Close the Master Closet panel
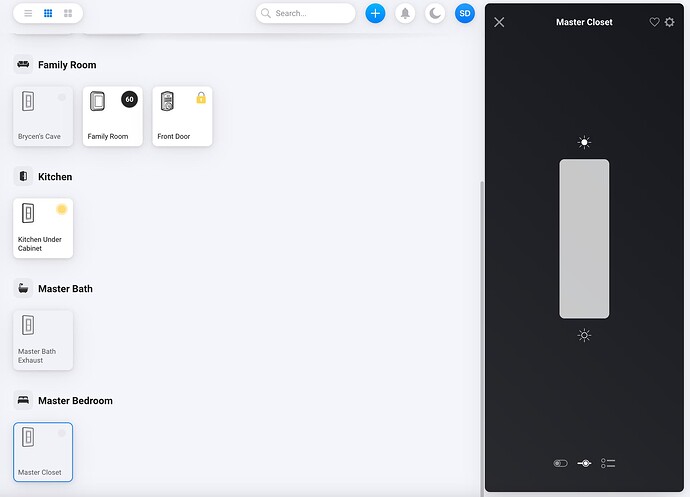This screenshot has height=497, width=690. (x=499, y=22)
